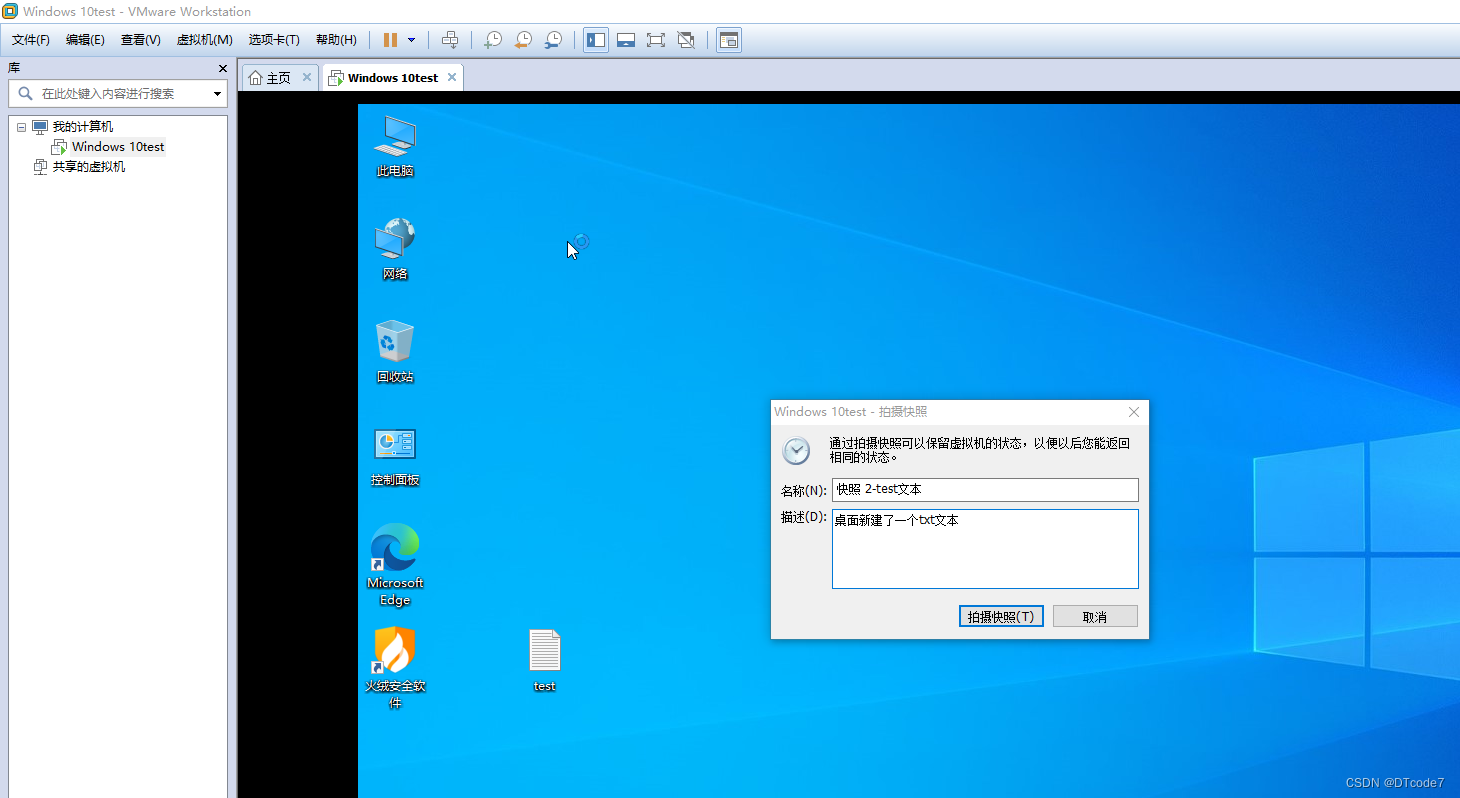Select the test text file icon
The width and height of the screenshot is (1460, 798).
(545, 661)
